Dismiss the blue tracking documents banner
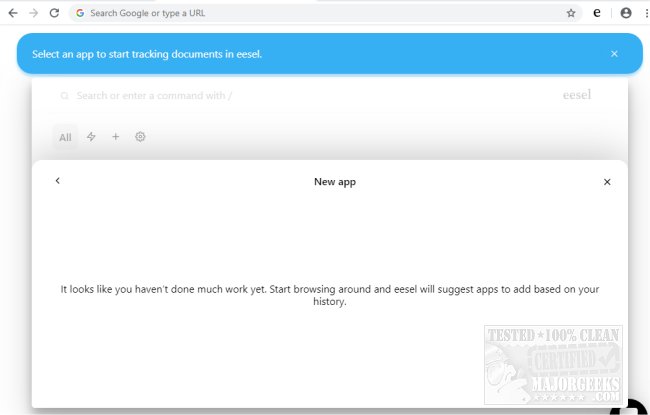The height and width of the screenshot is (415, 650). (614, 54)
